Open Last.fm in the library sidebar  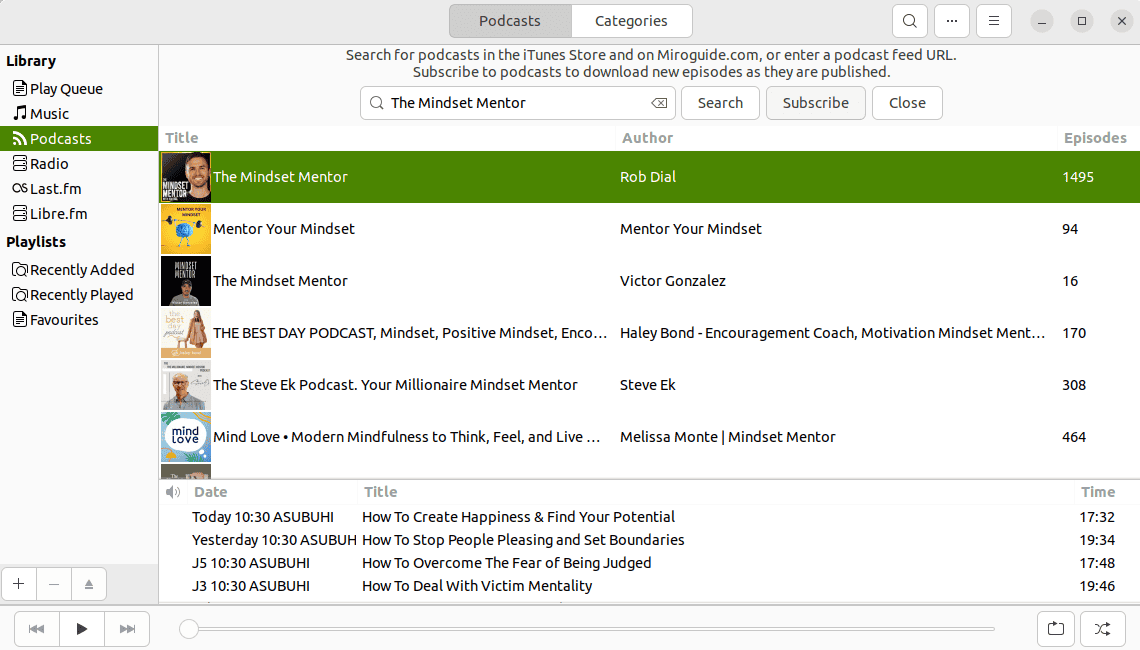pyautogui.click(x=55, y=189)
